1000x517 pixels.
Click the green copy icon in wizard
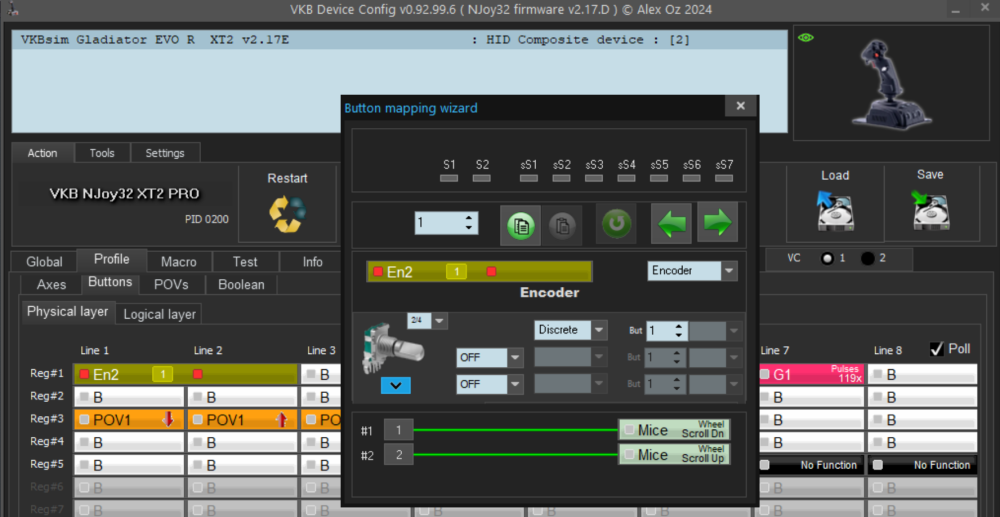click(x=520, y=225)
